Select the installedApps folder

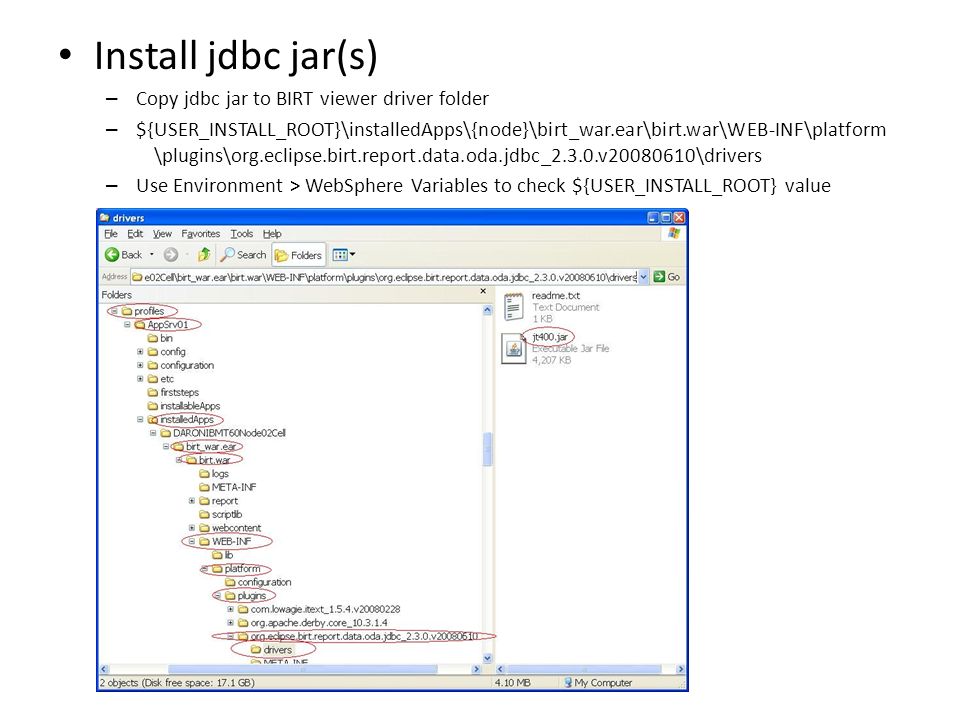click(x=181, y=419)
